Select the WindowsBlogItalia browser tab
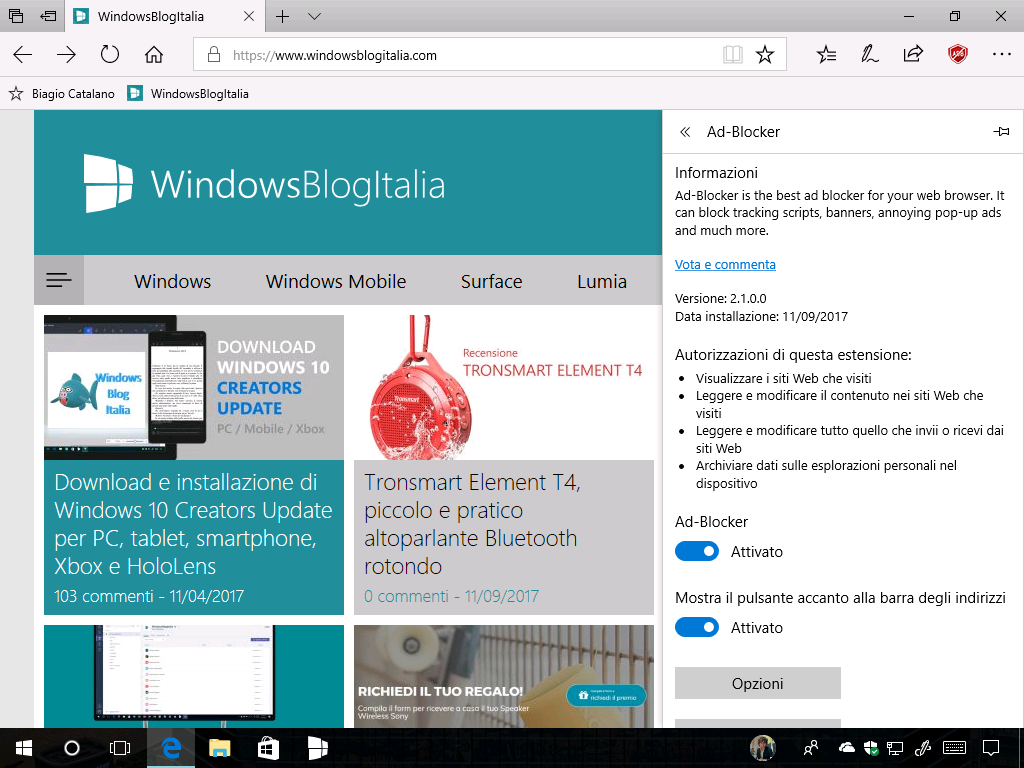 coord(165,16)
